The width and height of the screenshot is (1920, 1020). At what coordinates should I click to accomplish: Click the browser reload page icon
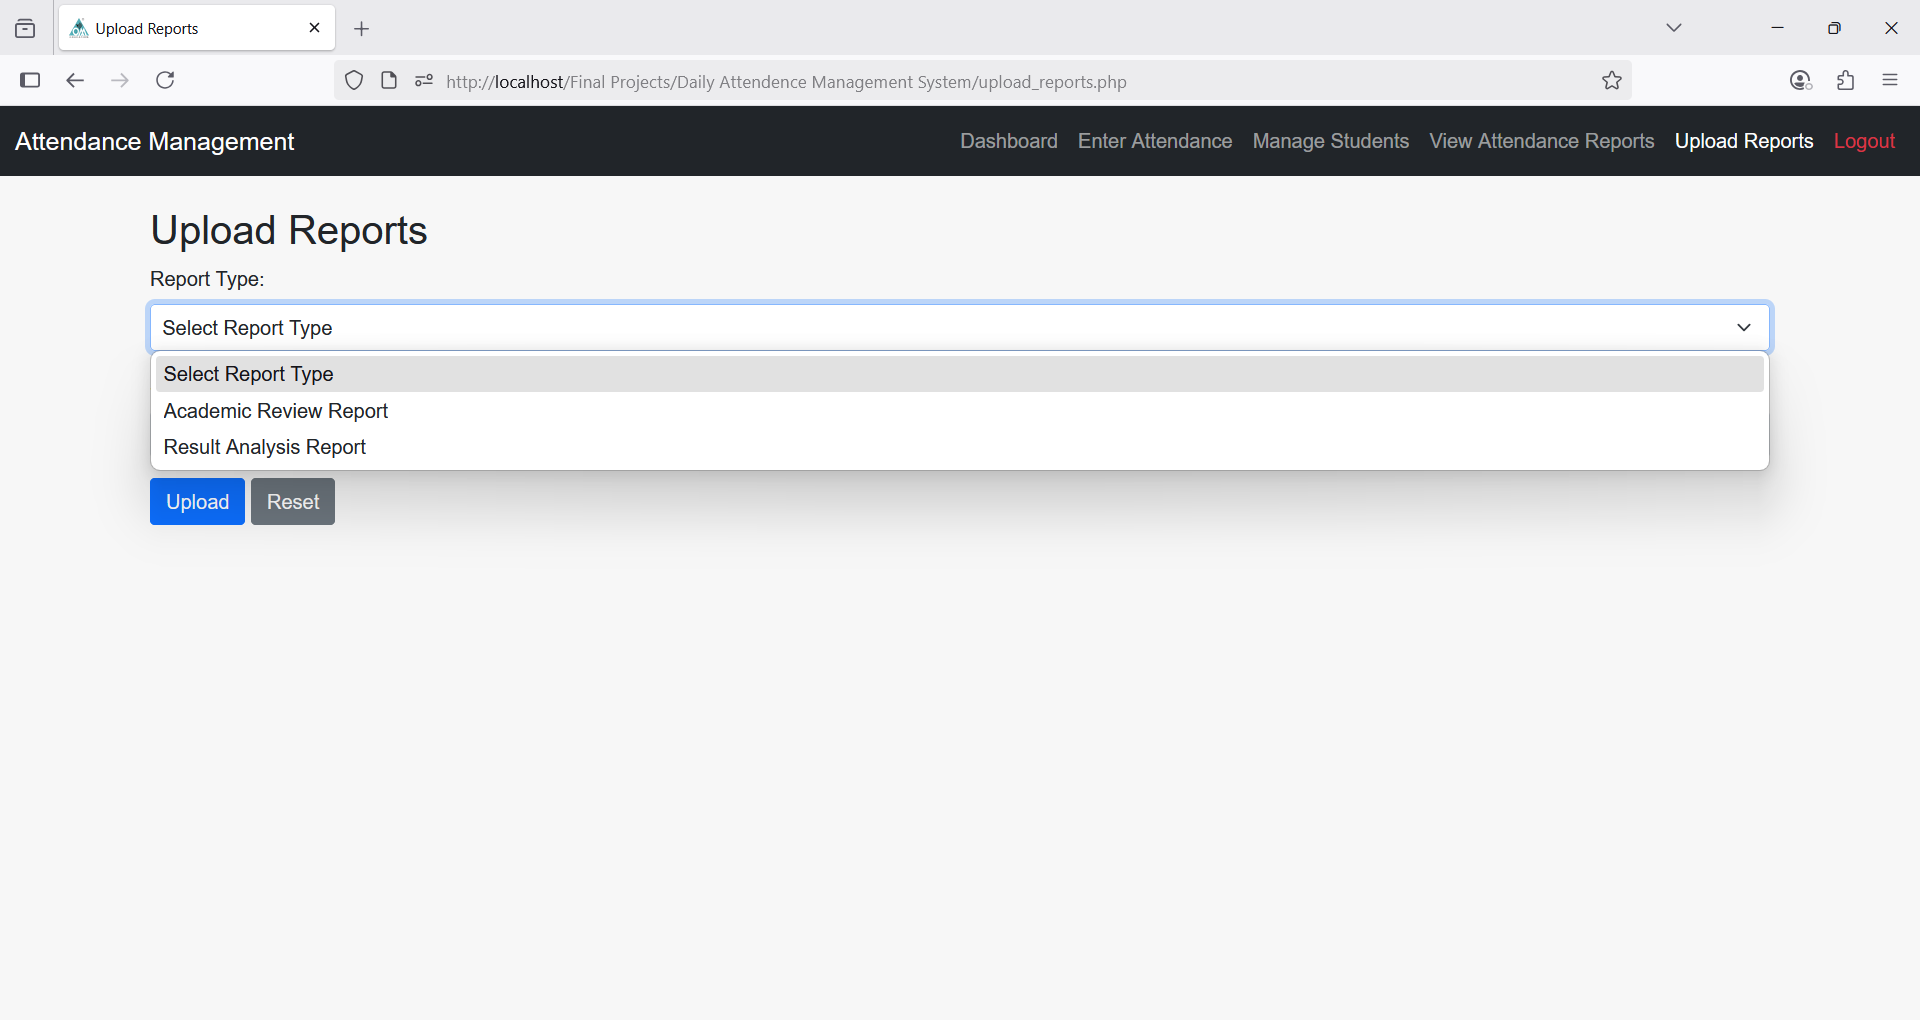point(165,81)
